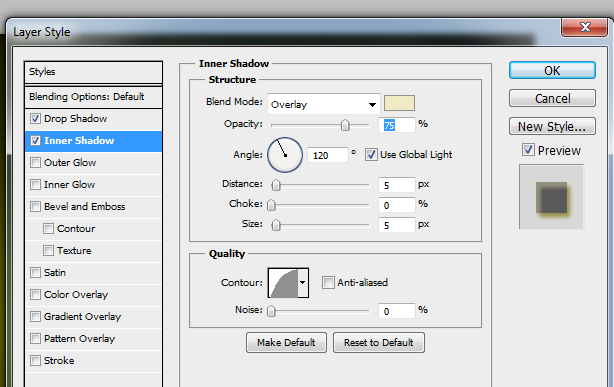Enable the Gradient Overlay checkbox
This screenshot has height=387, width=614.
[35, 316]
